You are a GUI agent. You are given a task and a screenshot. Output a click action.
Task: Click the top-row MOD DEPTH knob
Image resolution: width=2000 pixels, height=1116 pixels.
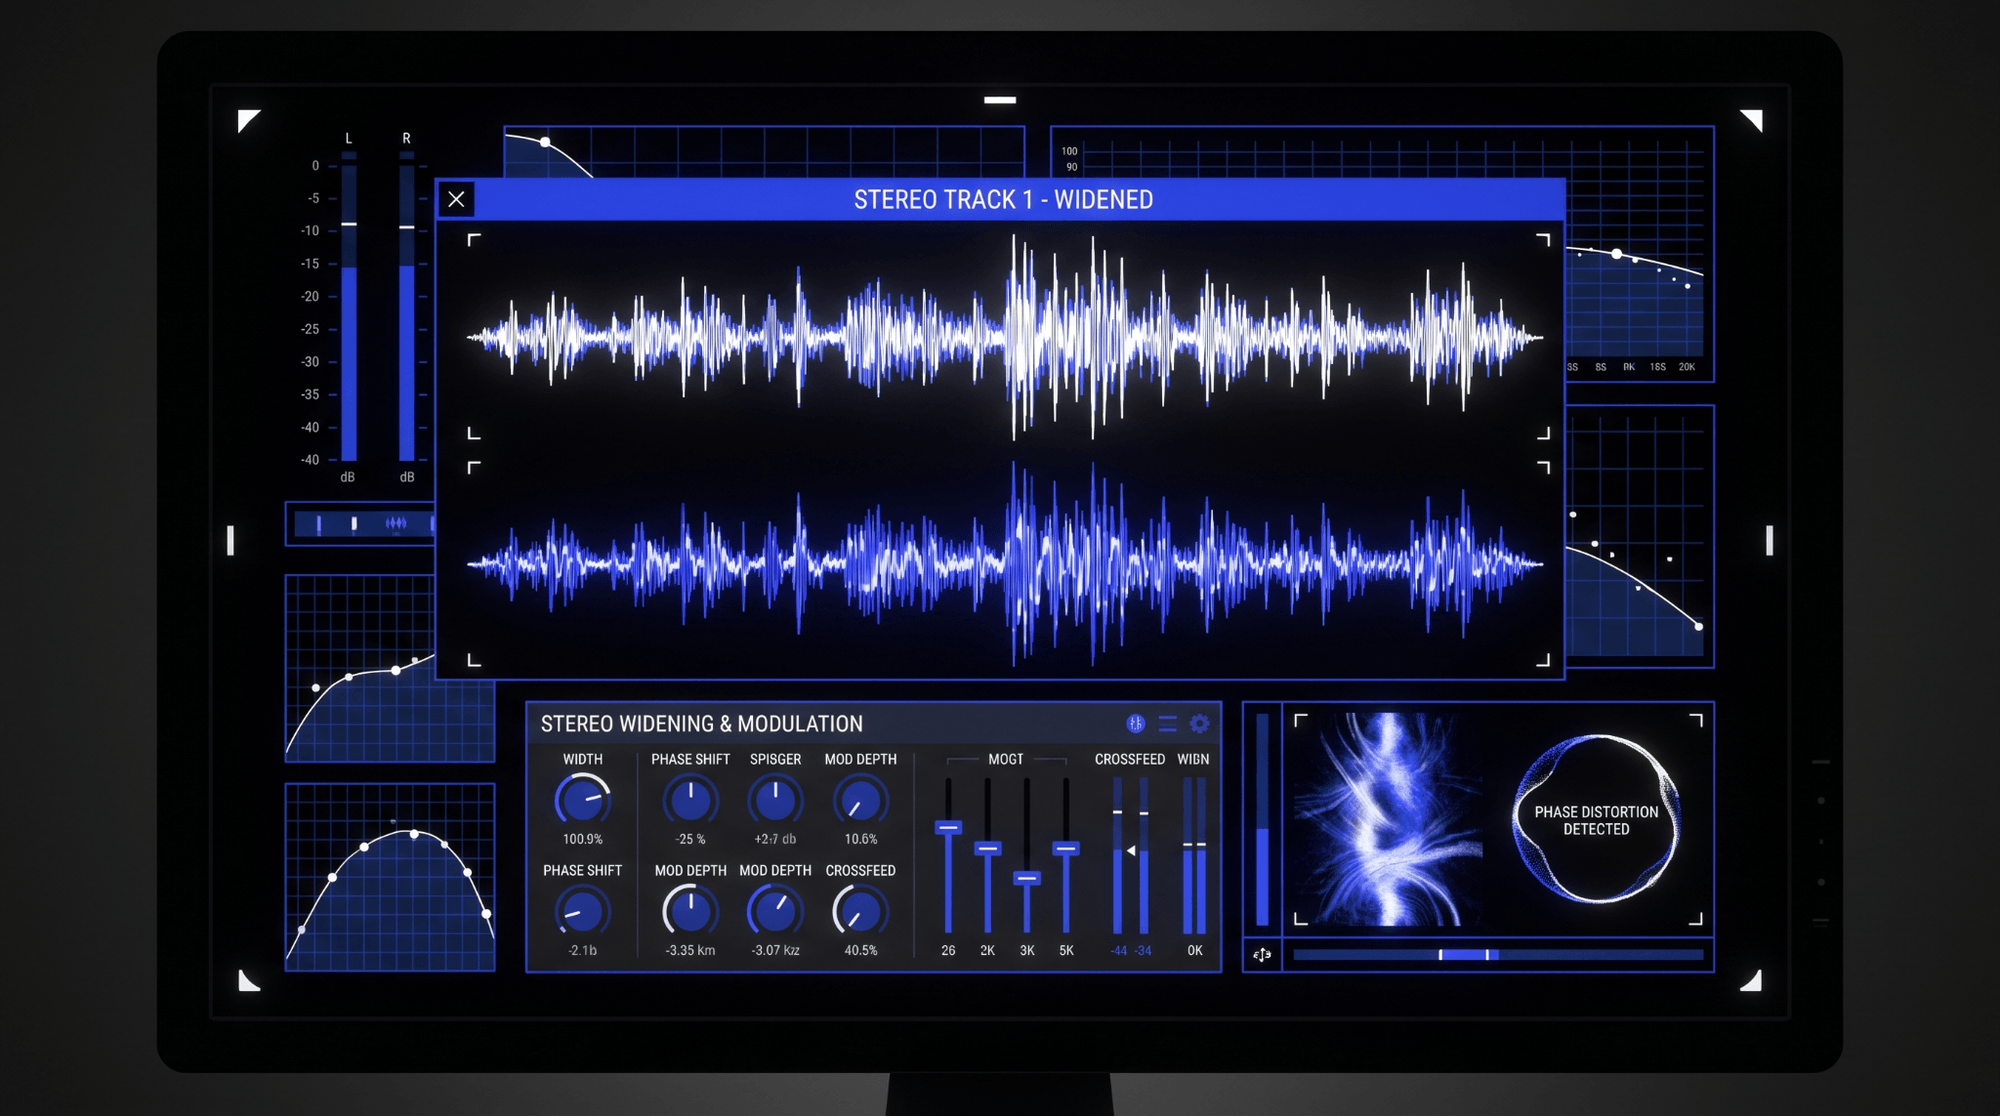(860, 800)
